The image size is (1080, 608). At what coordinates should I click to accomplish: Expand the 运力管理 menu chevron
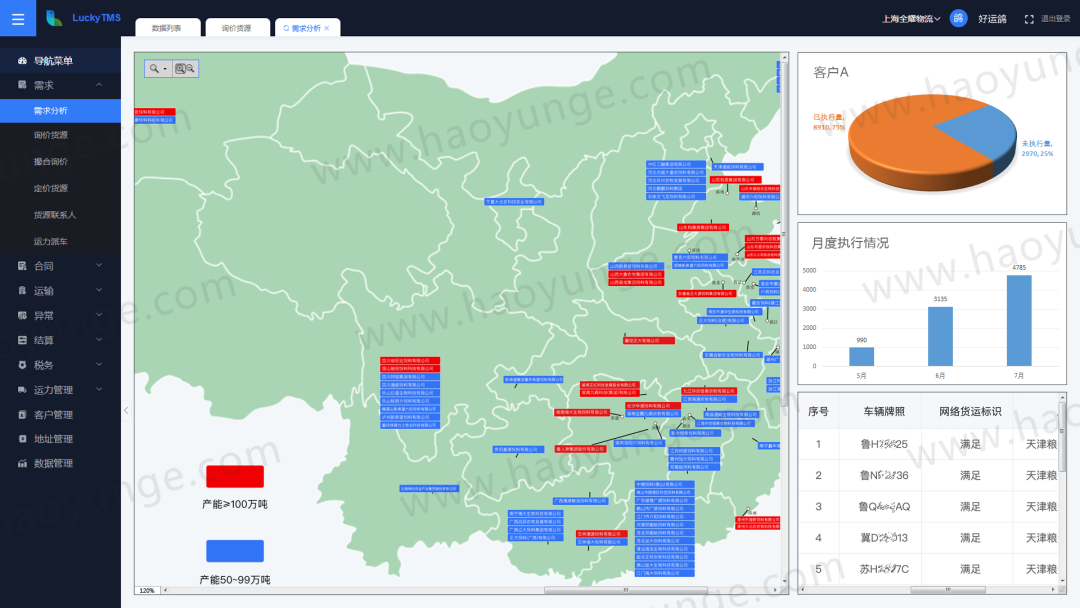coord(99,389)
